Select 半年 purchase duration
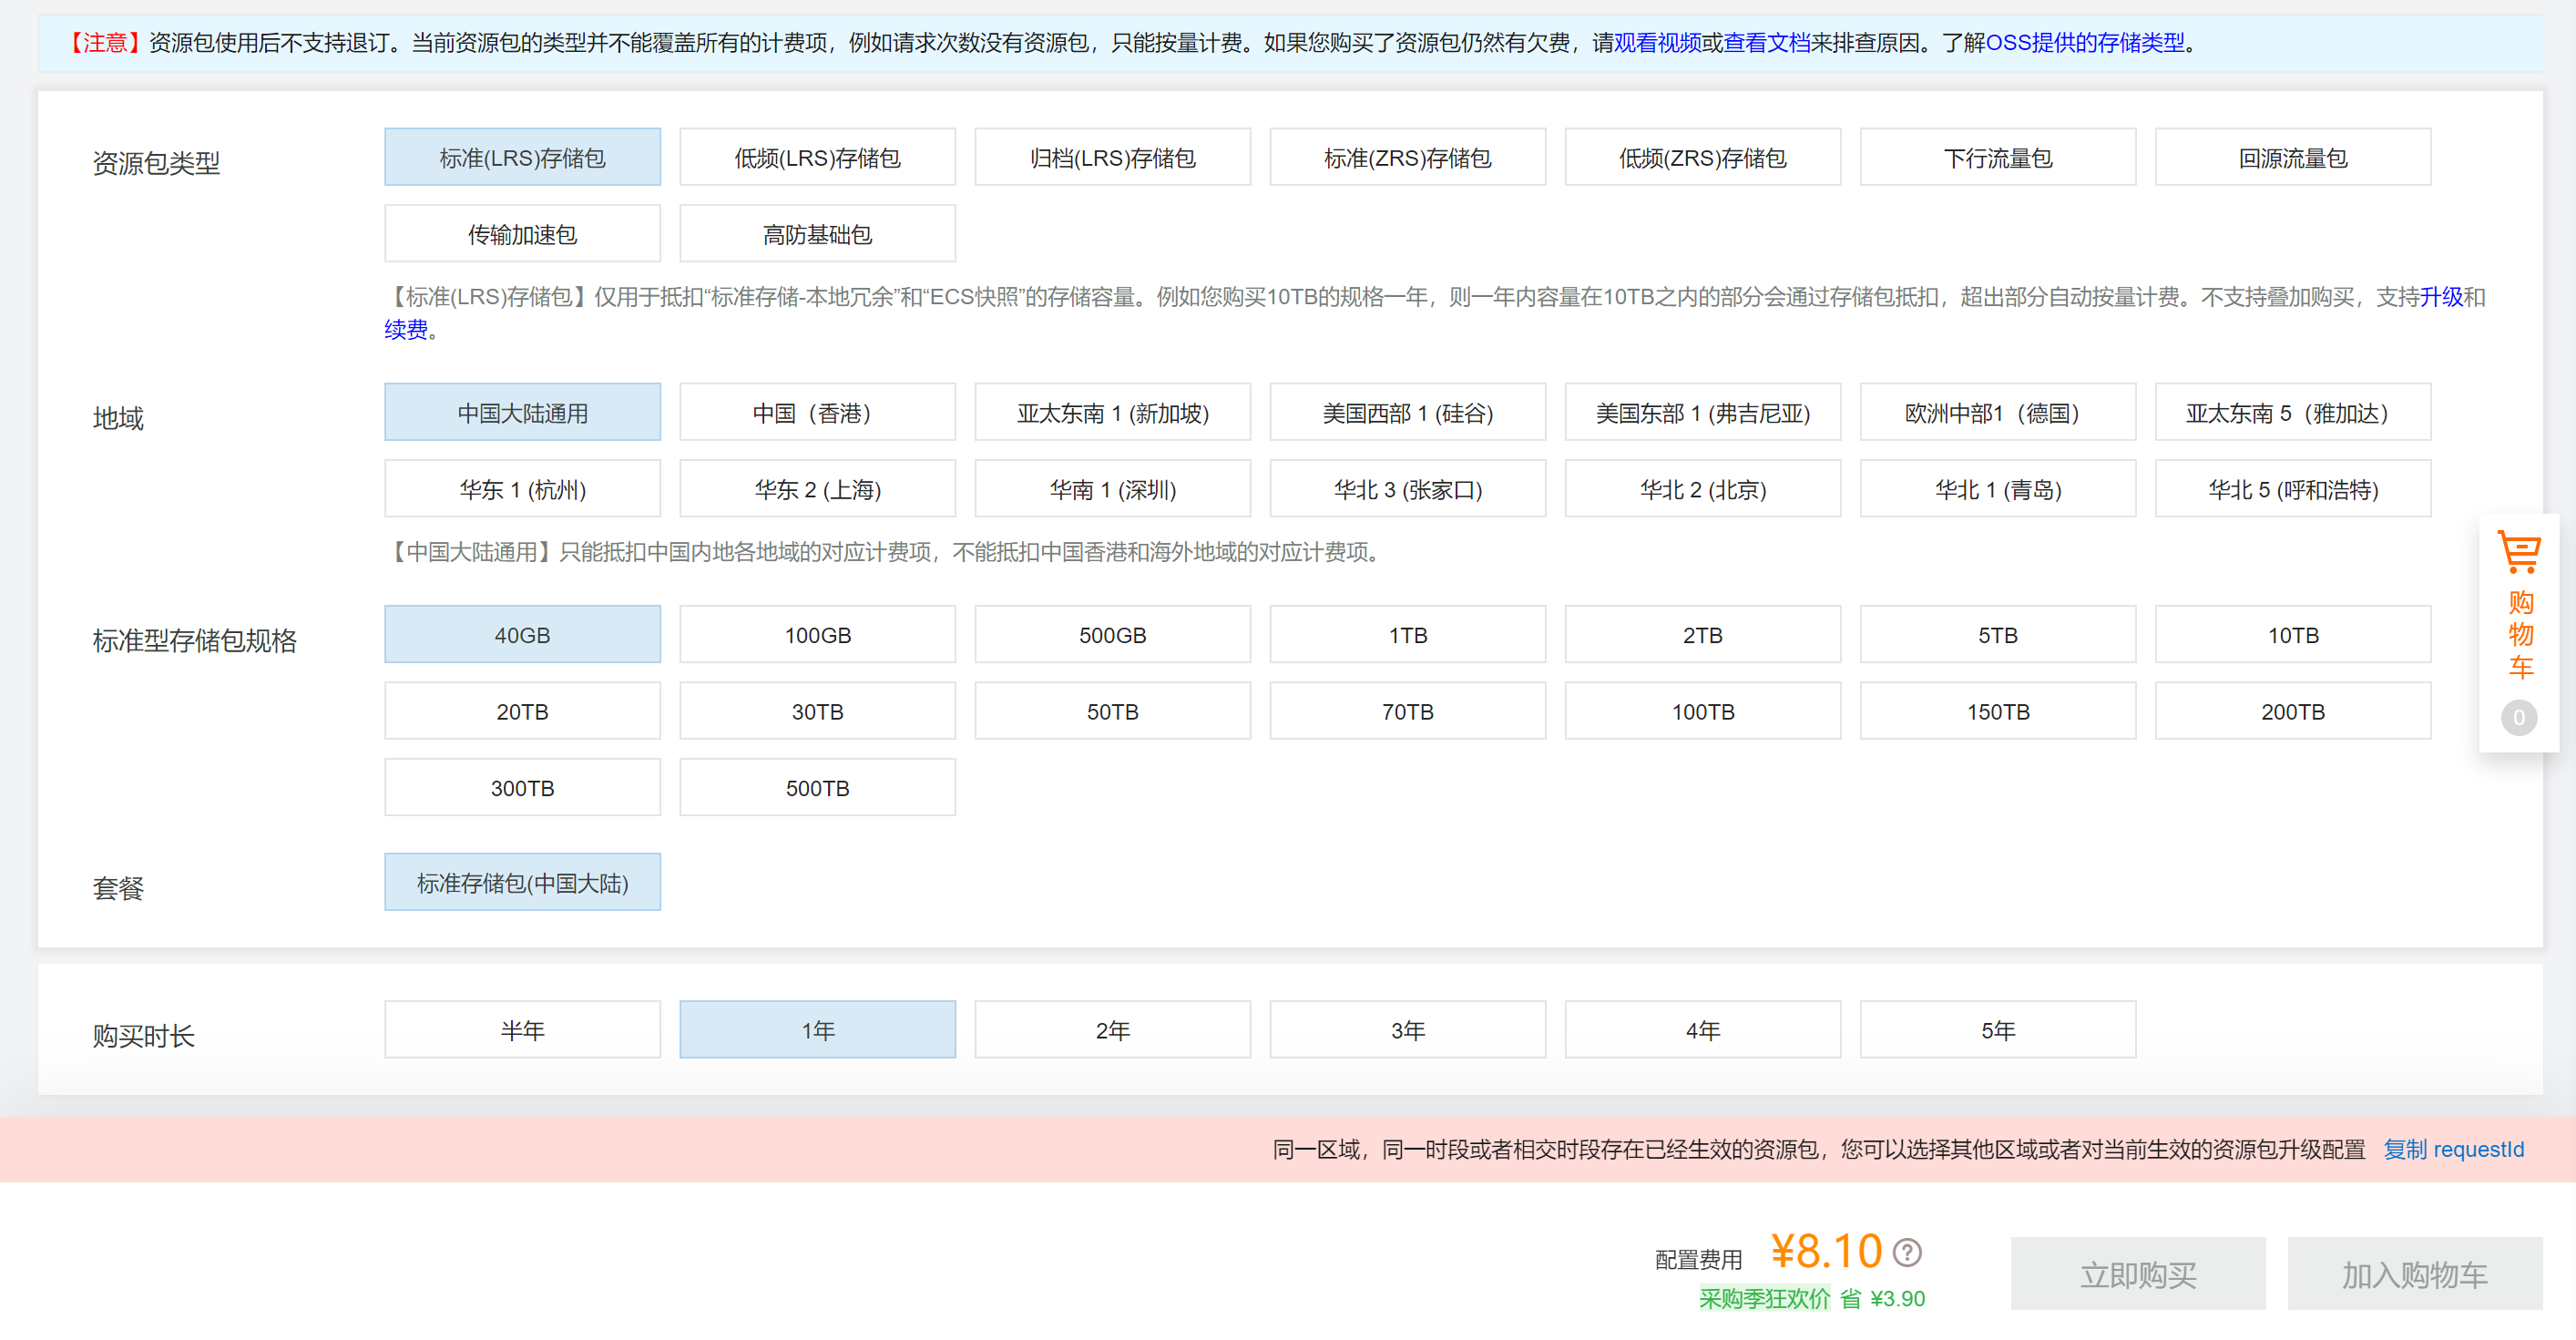The image size is (2576, 1340). 522,1030
